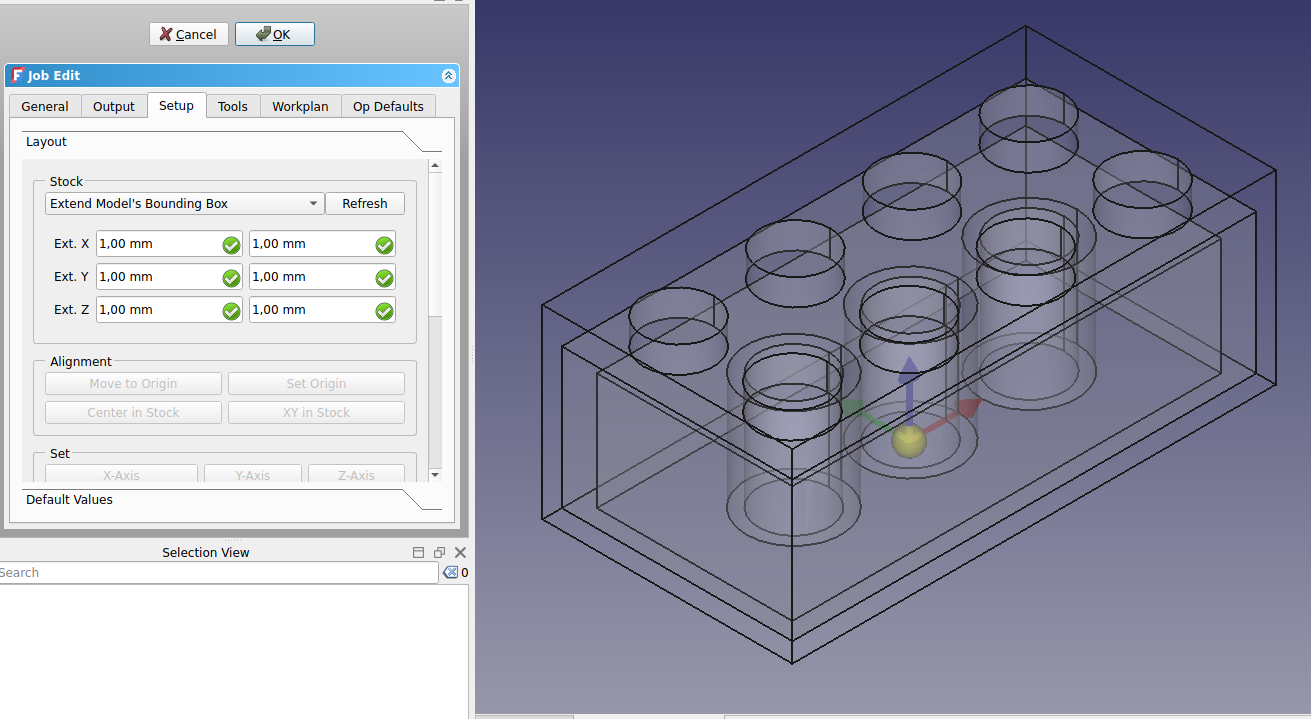Click the FreeCAD logo in Job Edit header
The height and width of the screenshot is (719, 1311).
pyautogui.click(x=17, y=76)
